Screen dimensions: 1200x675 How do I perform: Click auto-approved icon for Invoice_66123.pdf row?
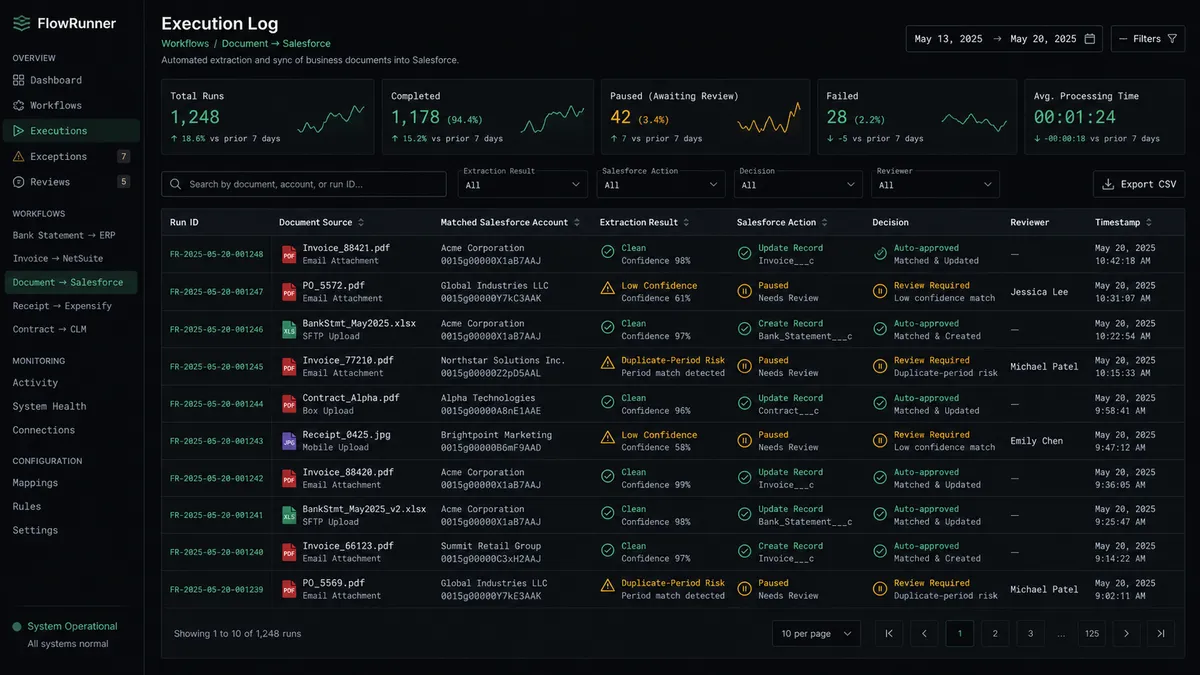click(x=880, y=552)
